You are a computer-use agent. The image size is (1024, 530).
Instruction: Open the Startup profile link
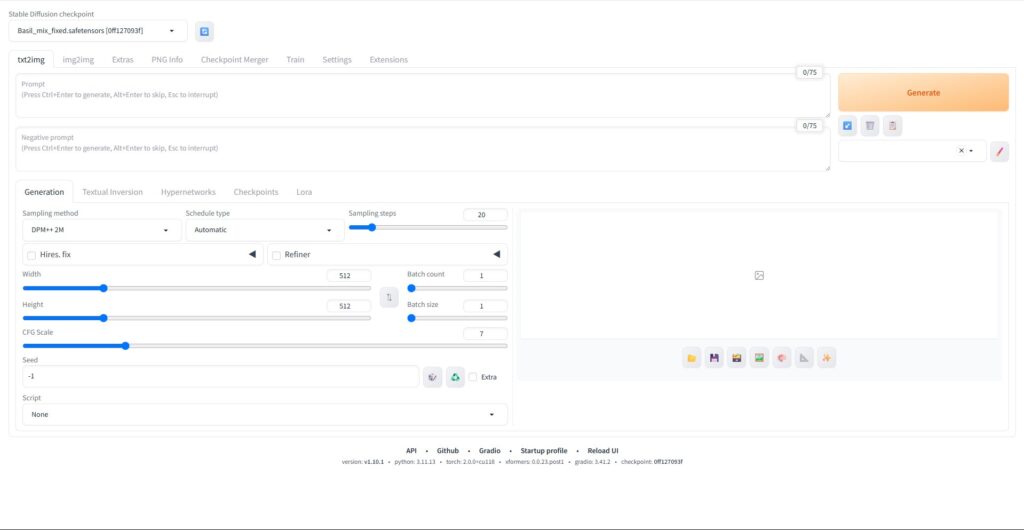coord(544,451)
